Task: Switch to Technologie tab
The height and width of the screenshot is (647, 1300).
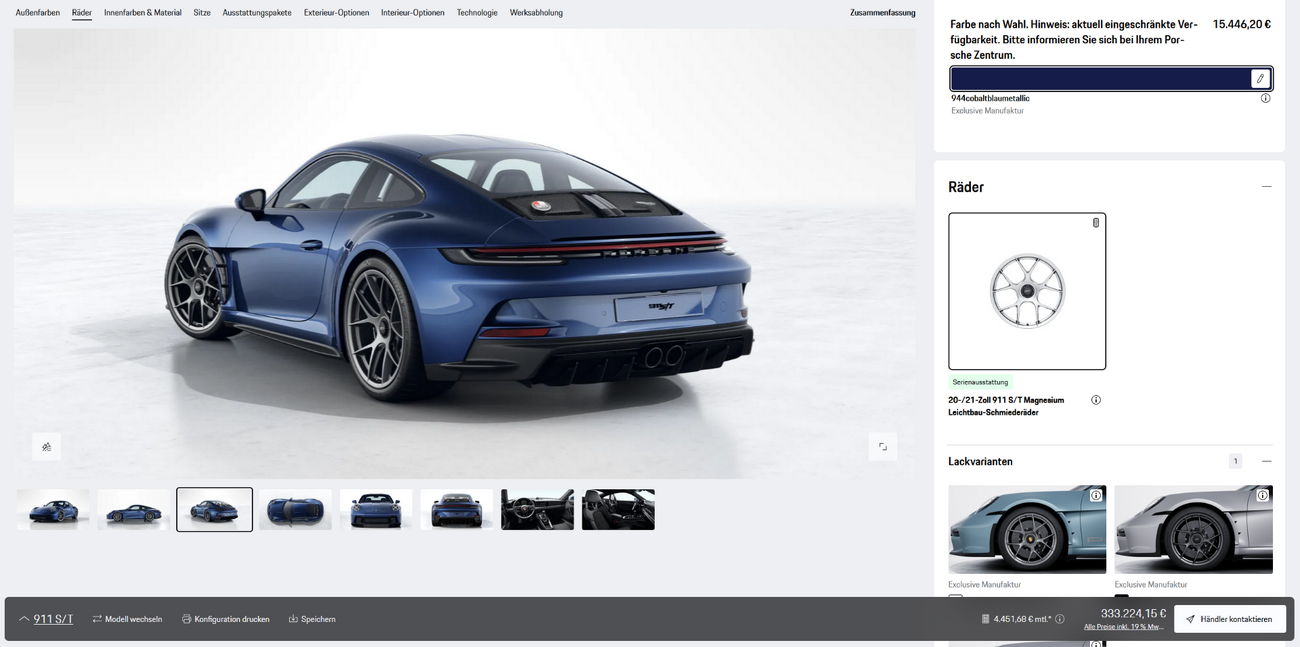Action: 477,13
